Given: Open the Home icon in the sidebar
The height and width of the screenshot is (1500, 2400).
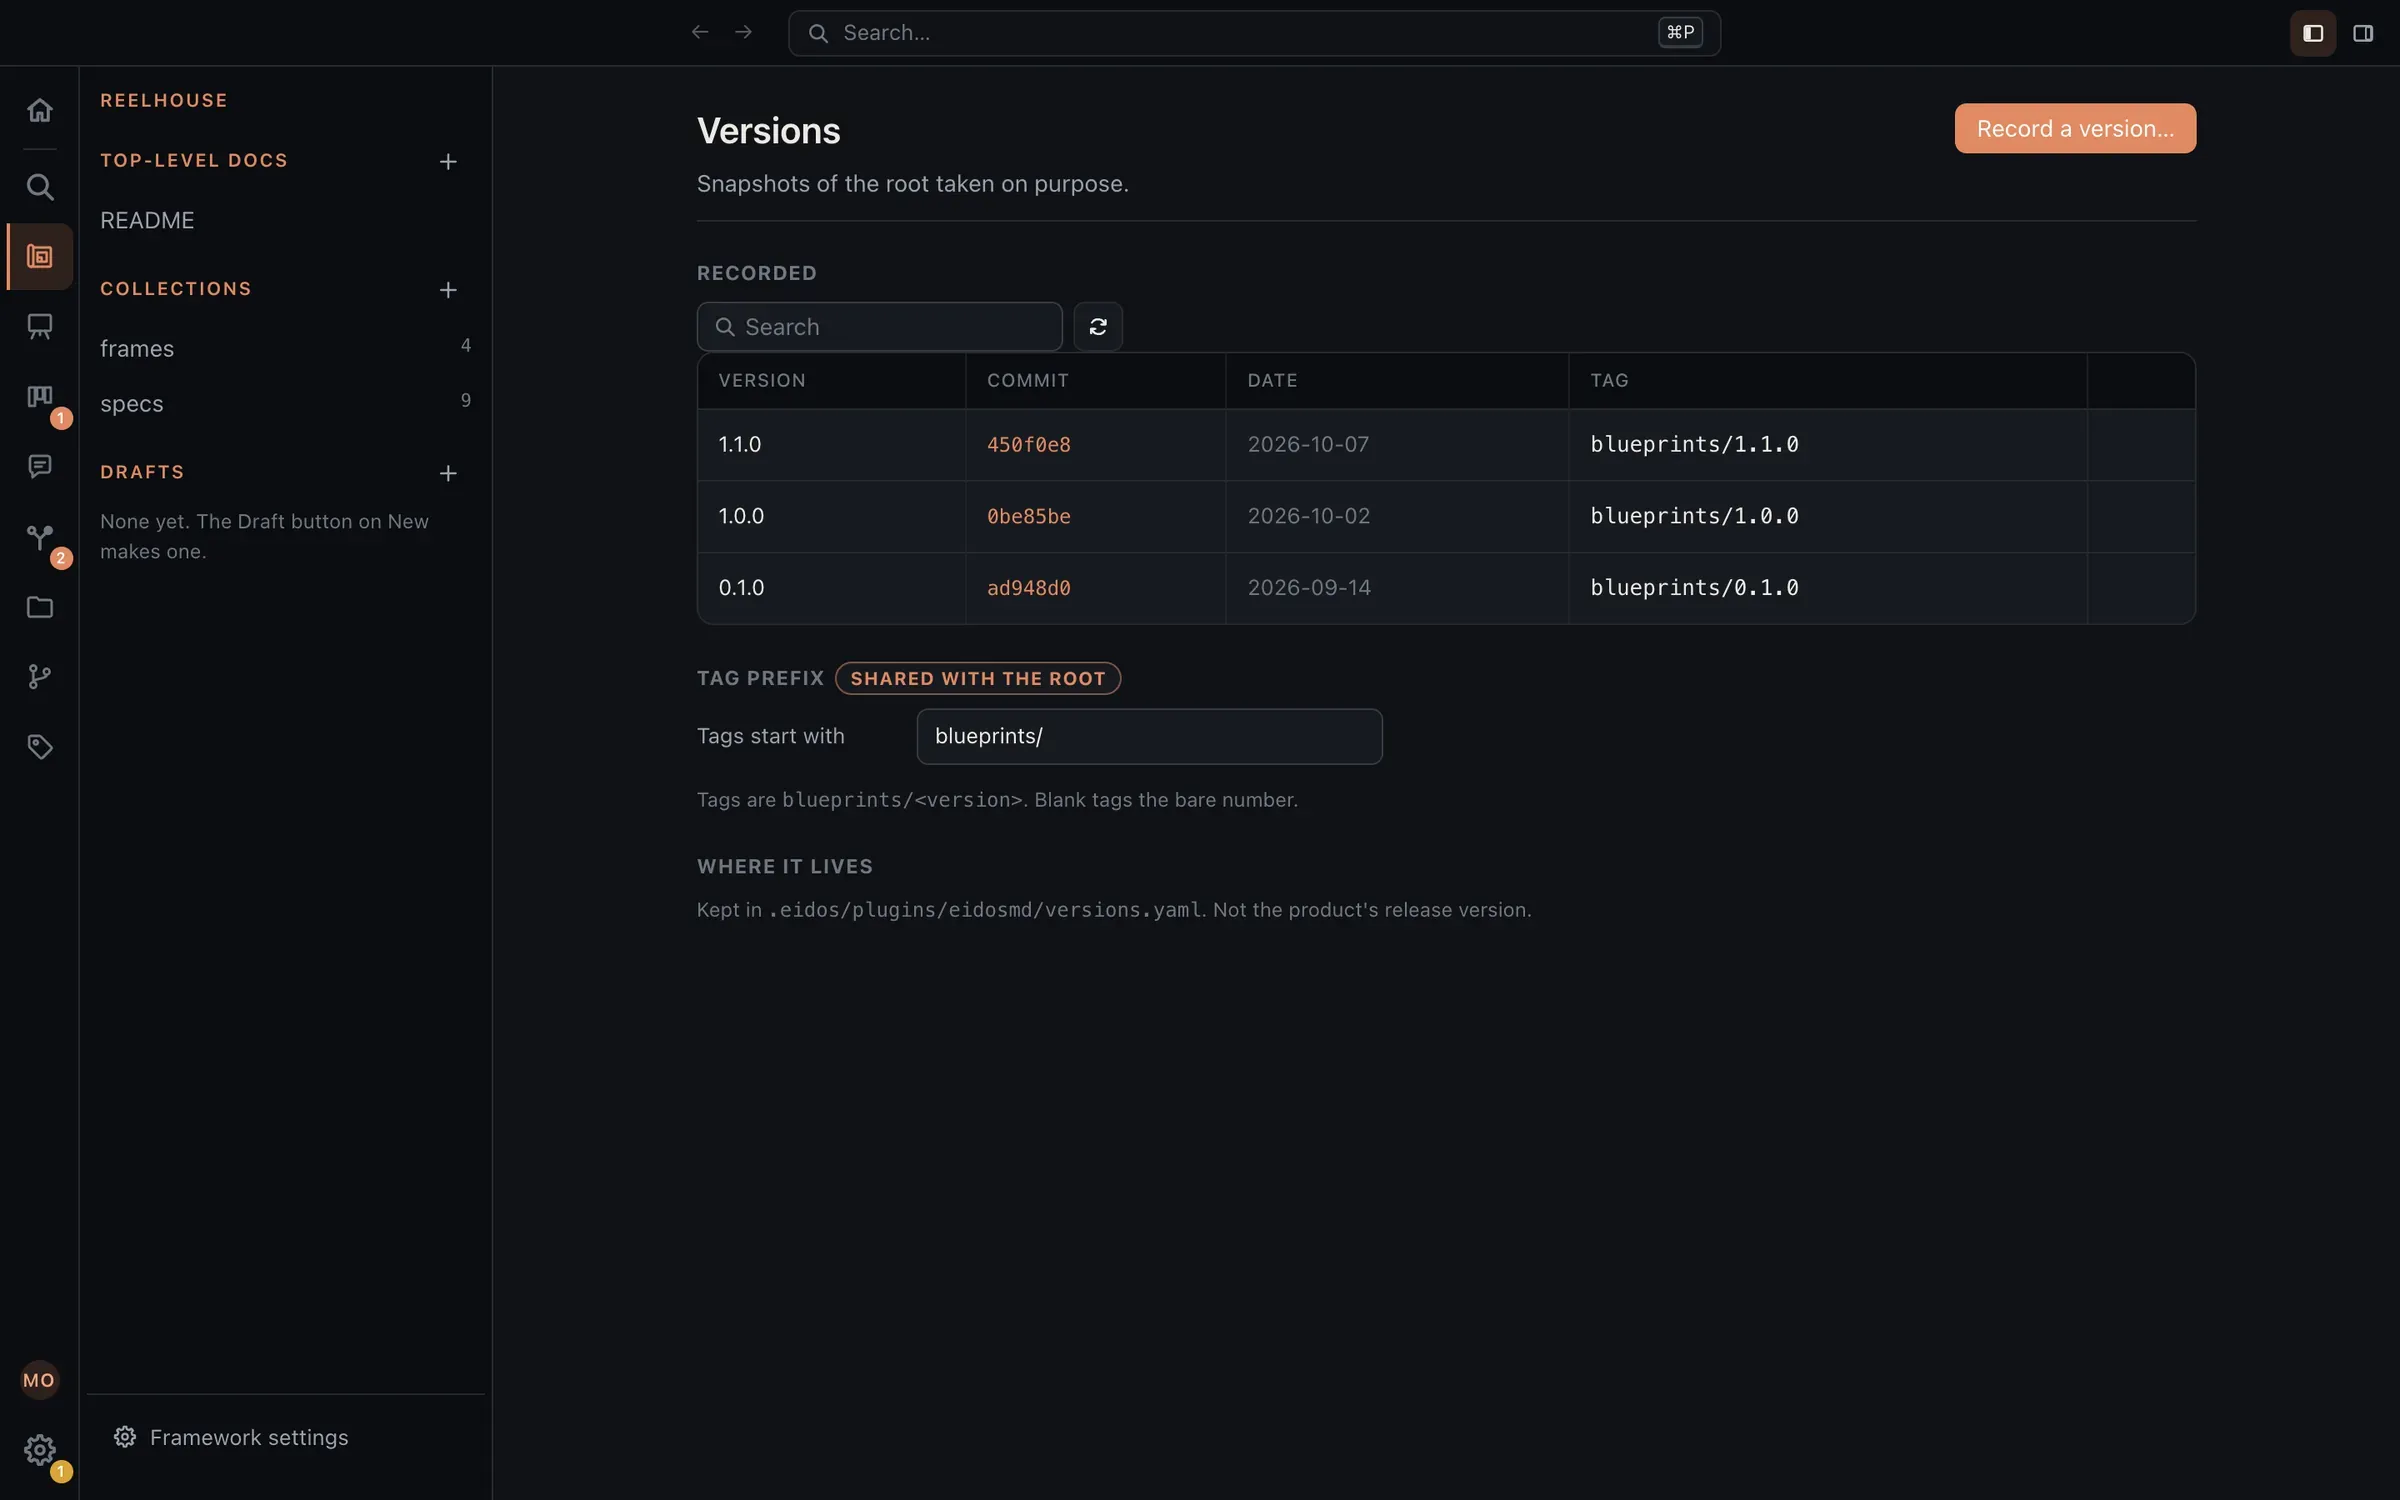Looking at the screenshot, I should point(40,110).
